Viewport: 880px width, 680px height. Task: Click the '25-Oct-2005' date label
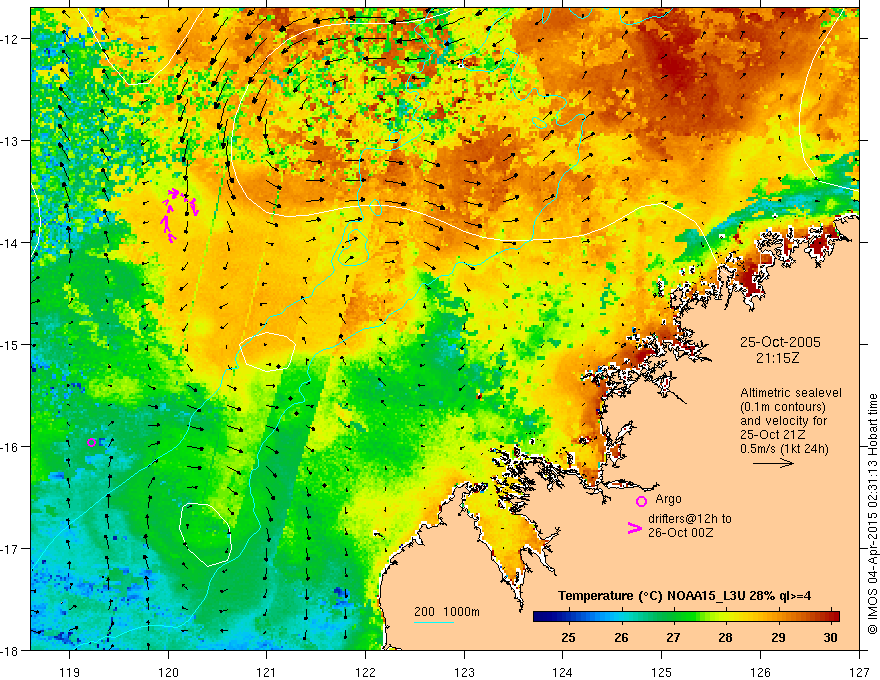[x=780, y=342]
